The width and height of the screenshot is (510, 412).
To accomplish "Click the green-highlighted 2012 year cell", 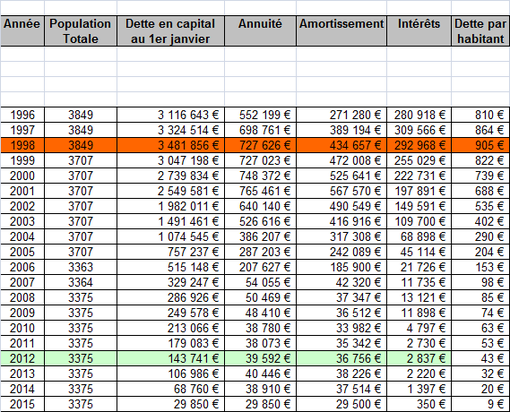I will [22, 358].
